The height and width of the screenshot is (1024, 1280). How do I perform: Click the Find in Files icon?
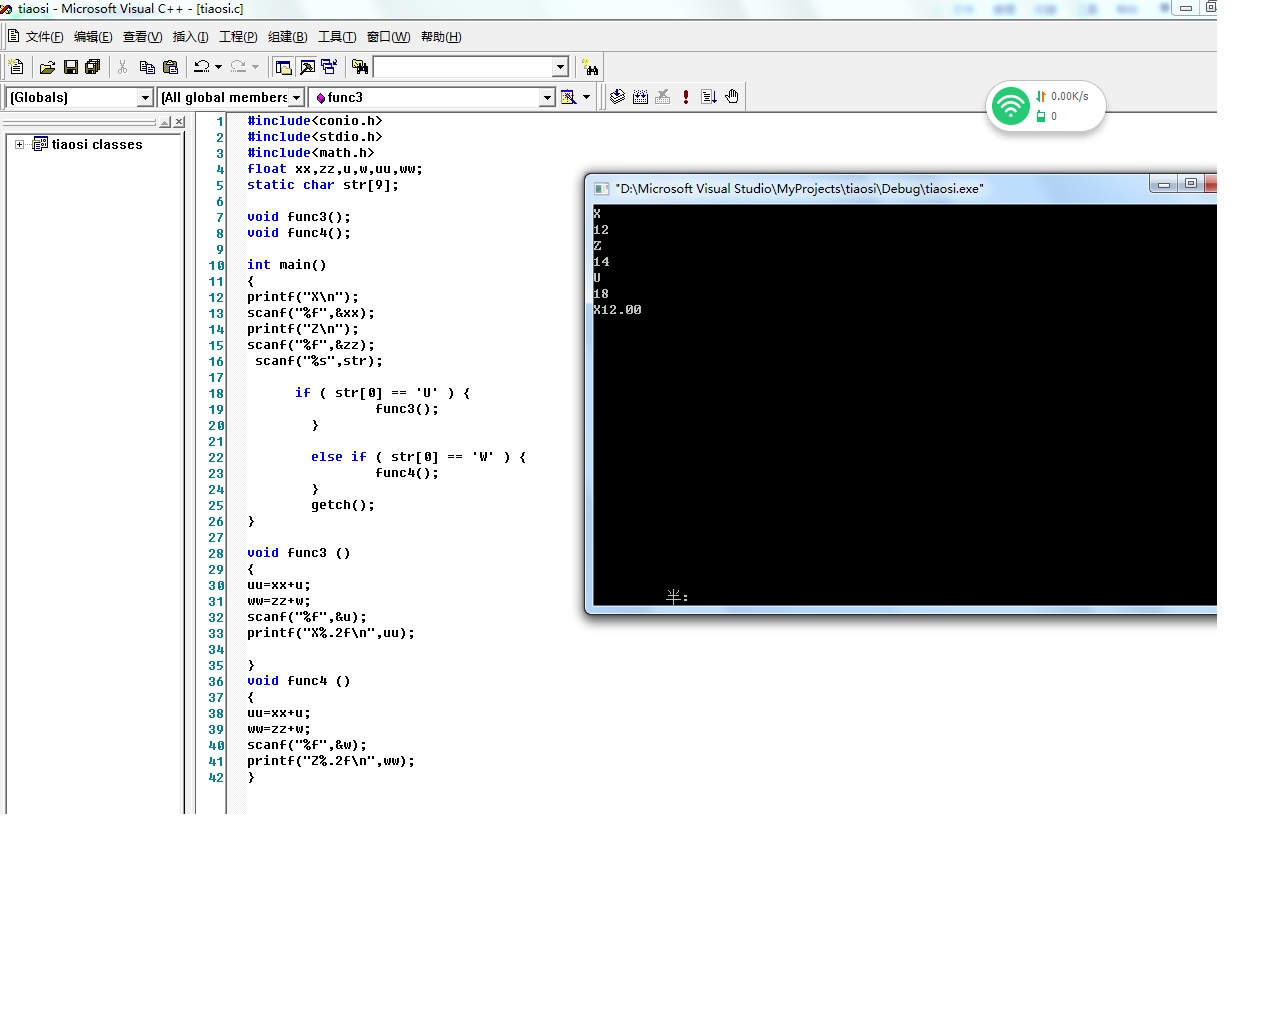(360, 67)
